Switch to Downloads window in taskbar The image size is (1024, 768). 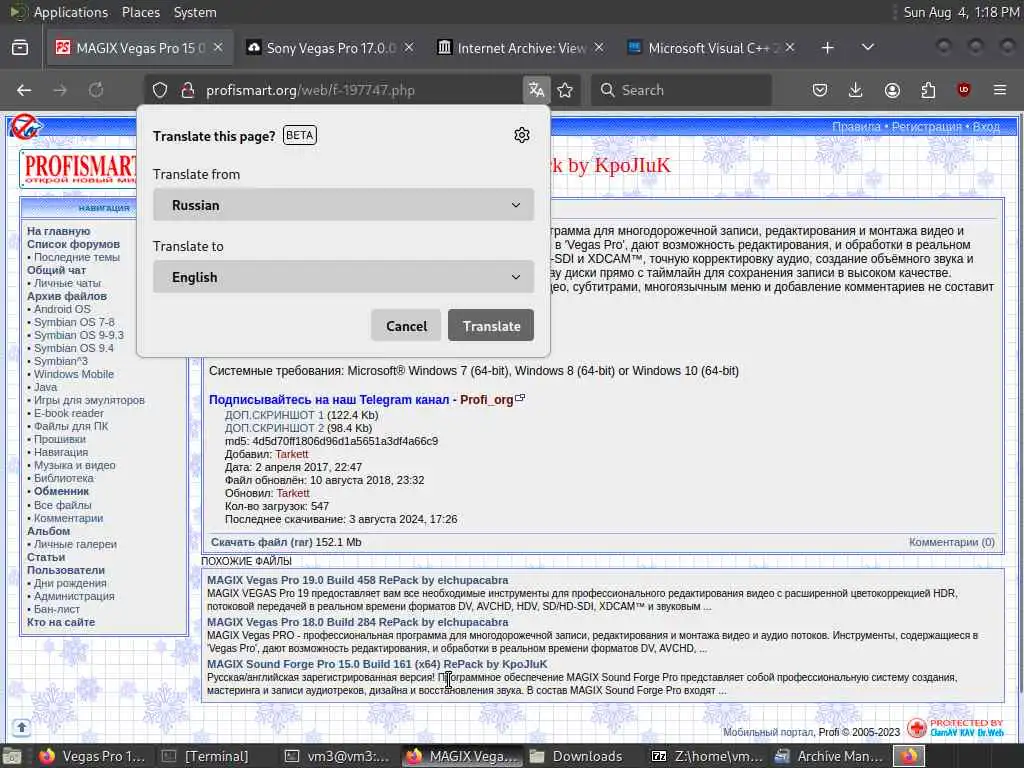[x=576, y=756]
